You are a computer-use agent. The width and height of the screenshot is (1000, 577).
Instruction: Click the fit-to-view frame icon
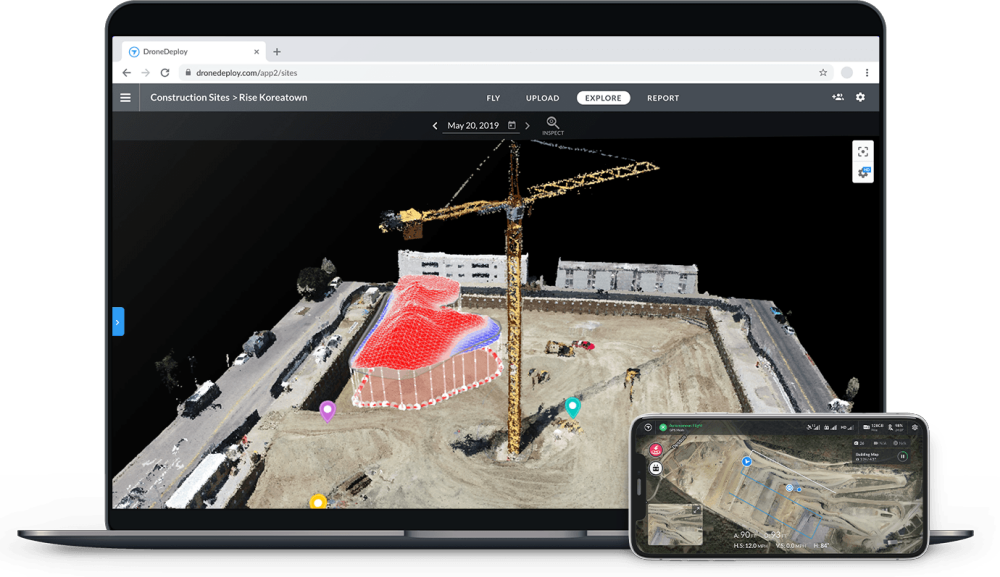[863, 151]
